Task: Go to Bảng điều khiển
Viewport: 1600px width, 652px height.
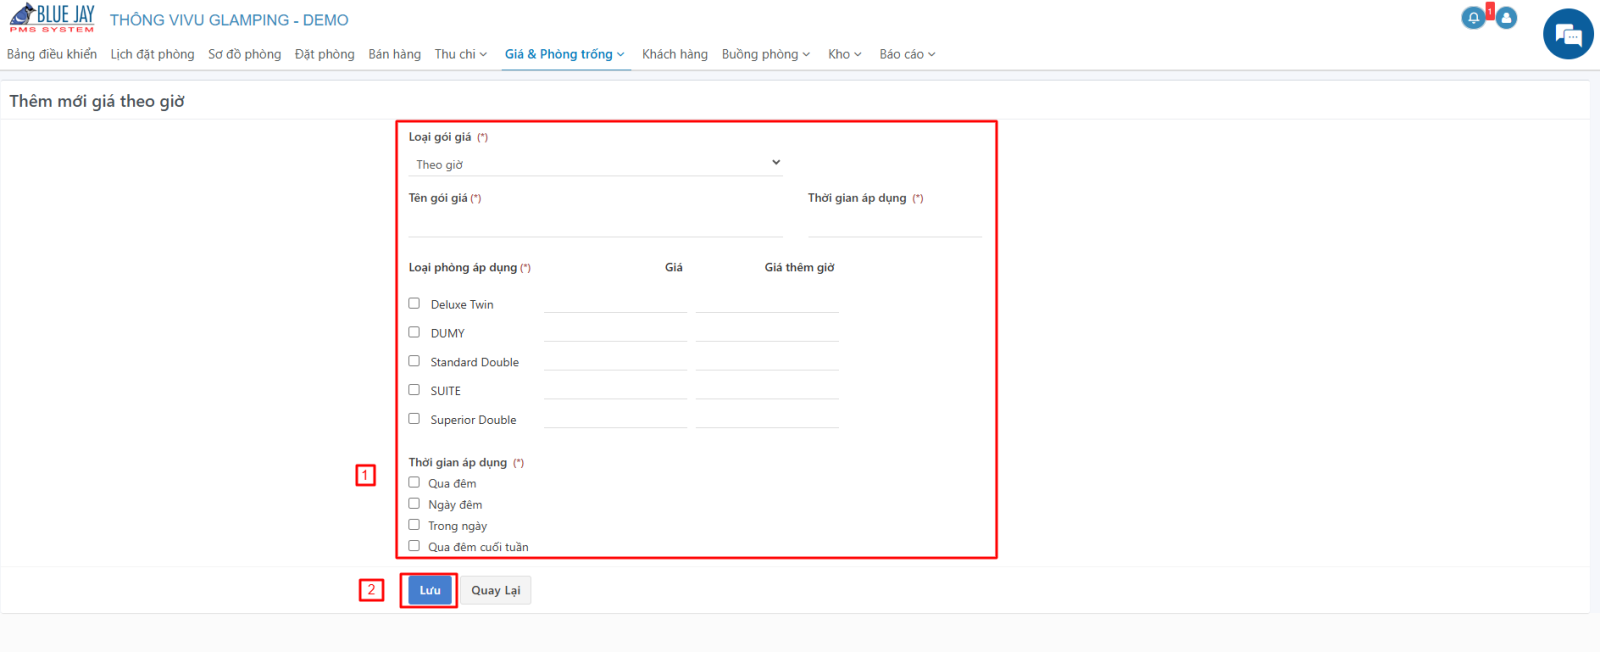Action: tap(52, 54)
